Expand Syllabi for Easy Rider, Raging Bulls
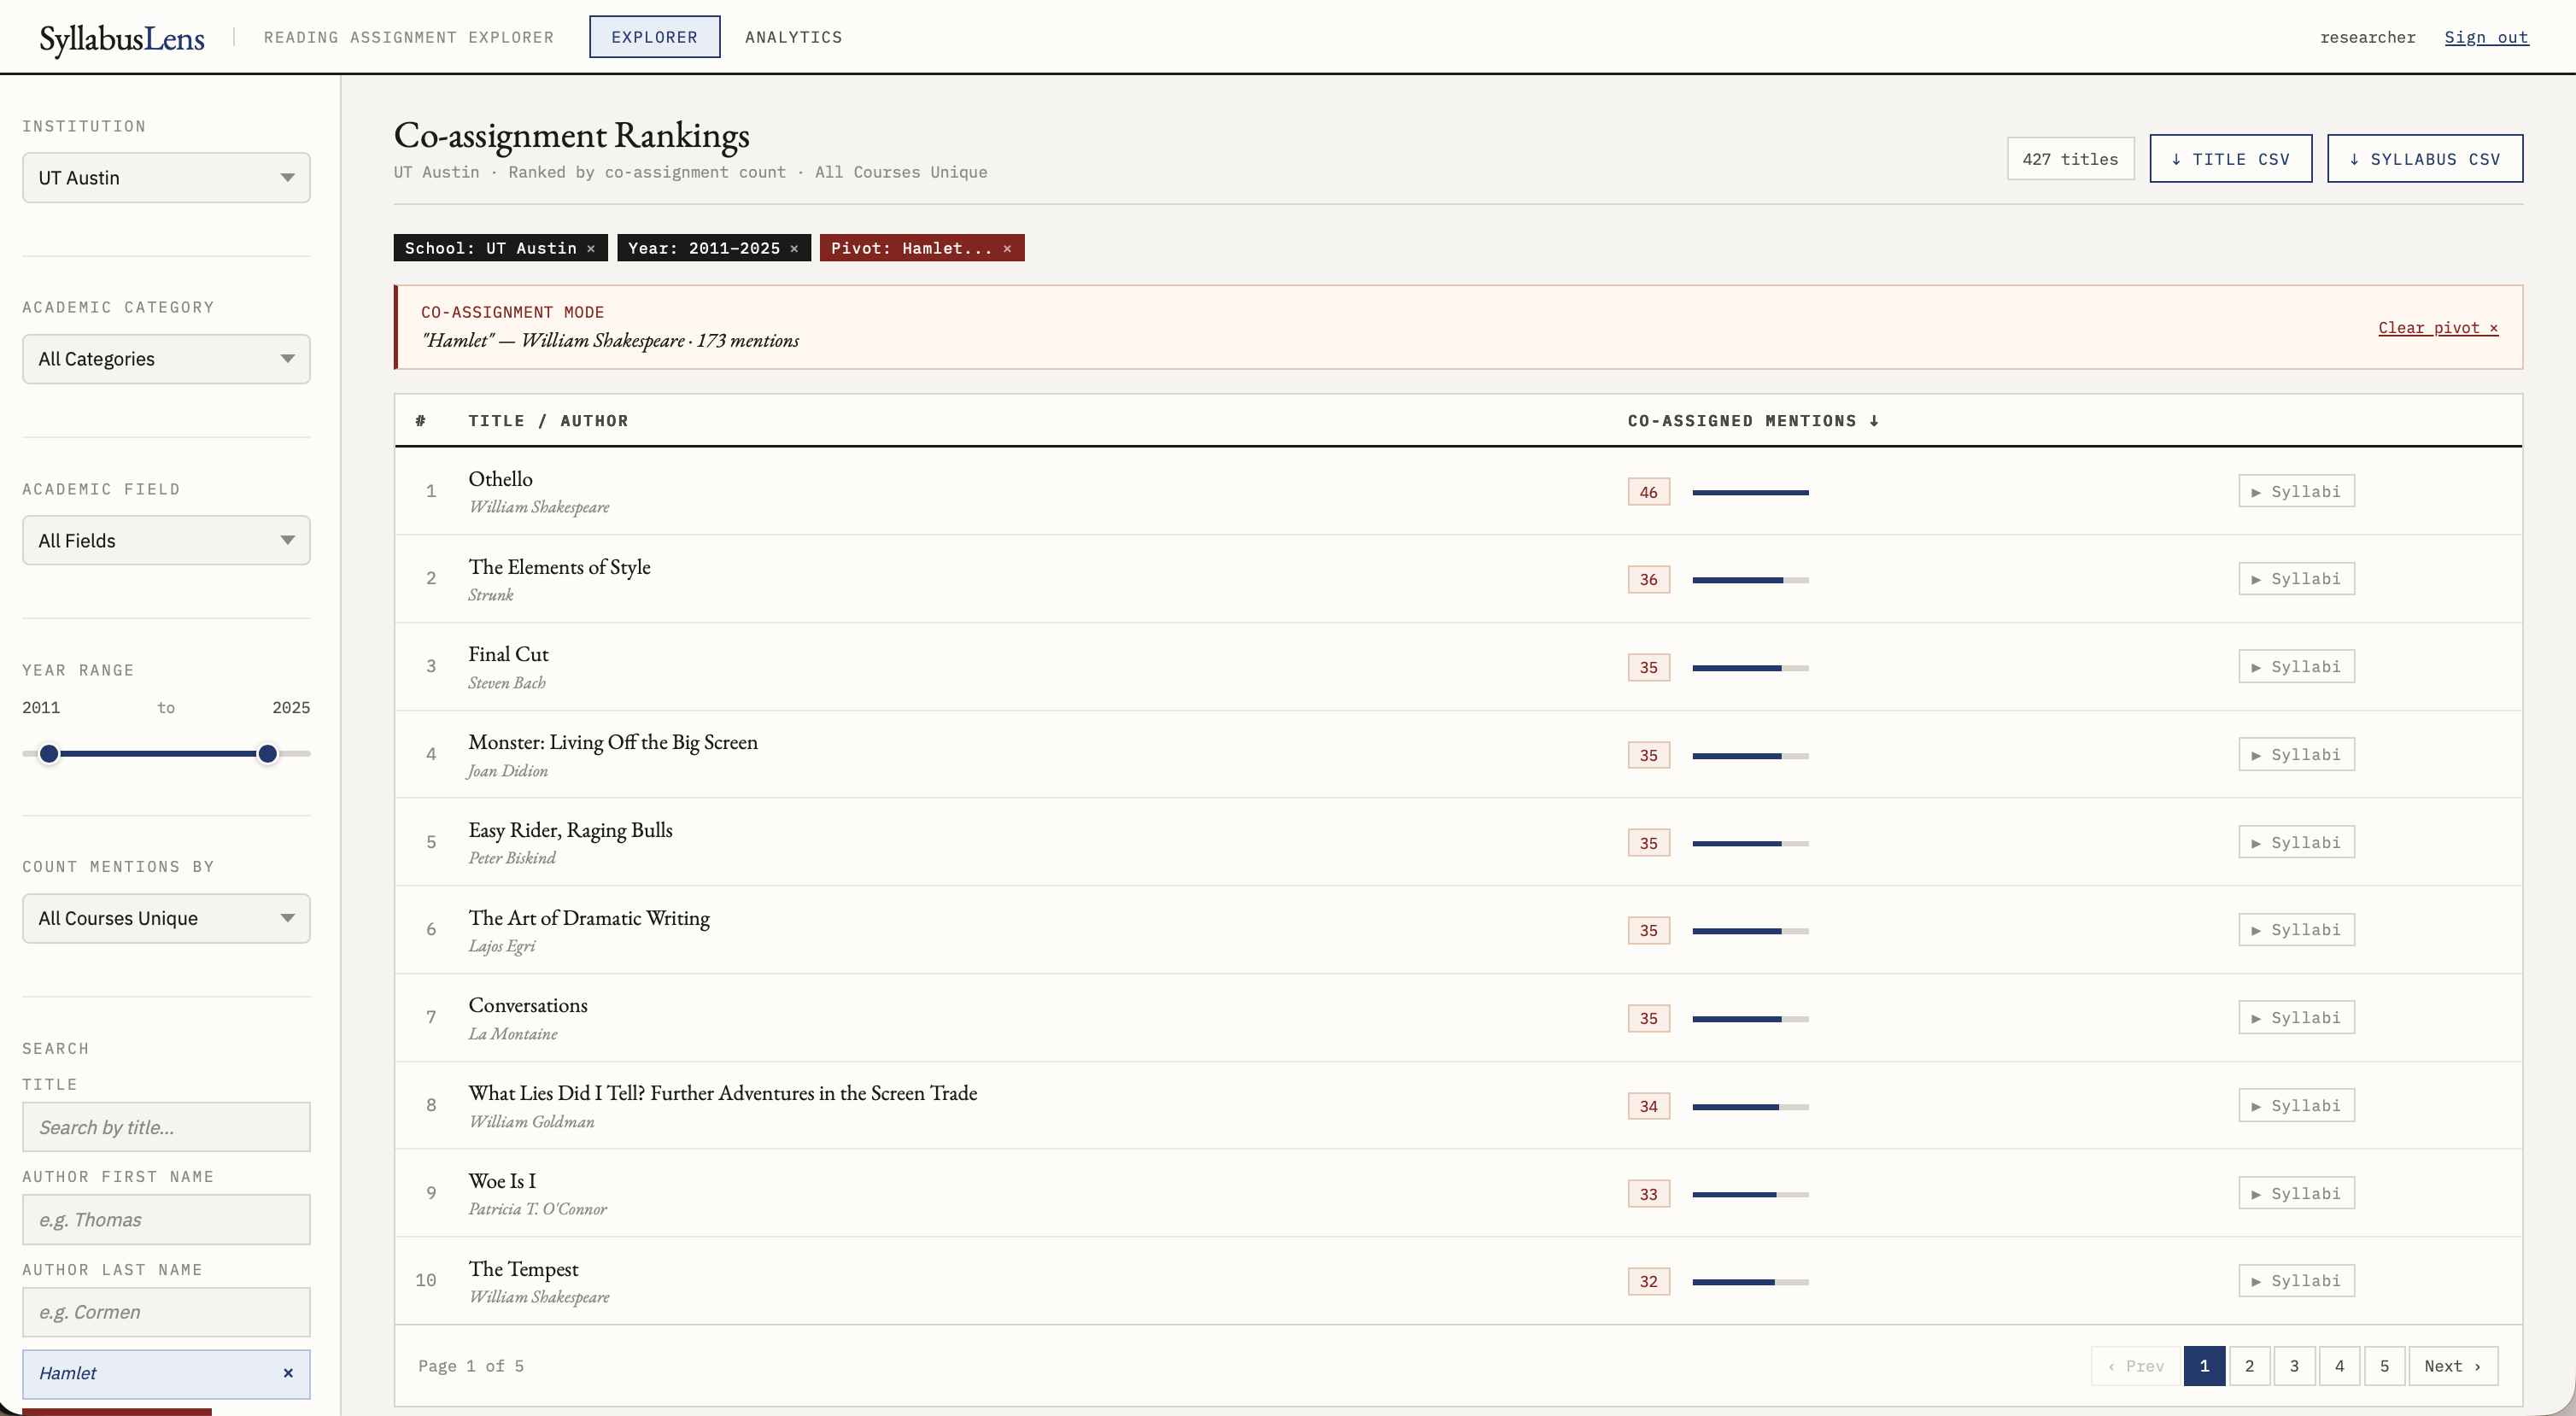Image resolution: width=2576 pixels, height=1416 pixels. 2296,842
